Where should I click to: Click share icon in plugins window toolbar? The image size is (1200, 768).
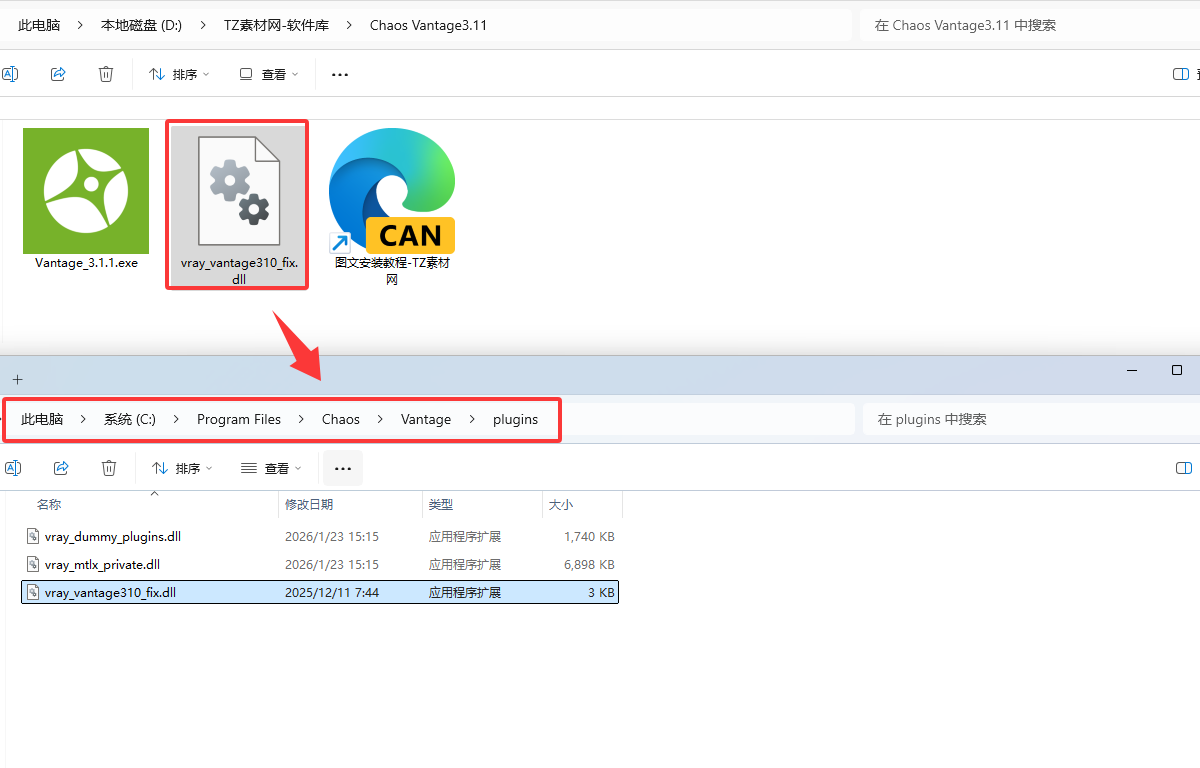tap(60, 468)
